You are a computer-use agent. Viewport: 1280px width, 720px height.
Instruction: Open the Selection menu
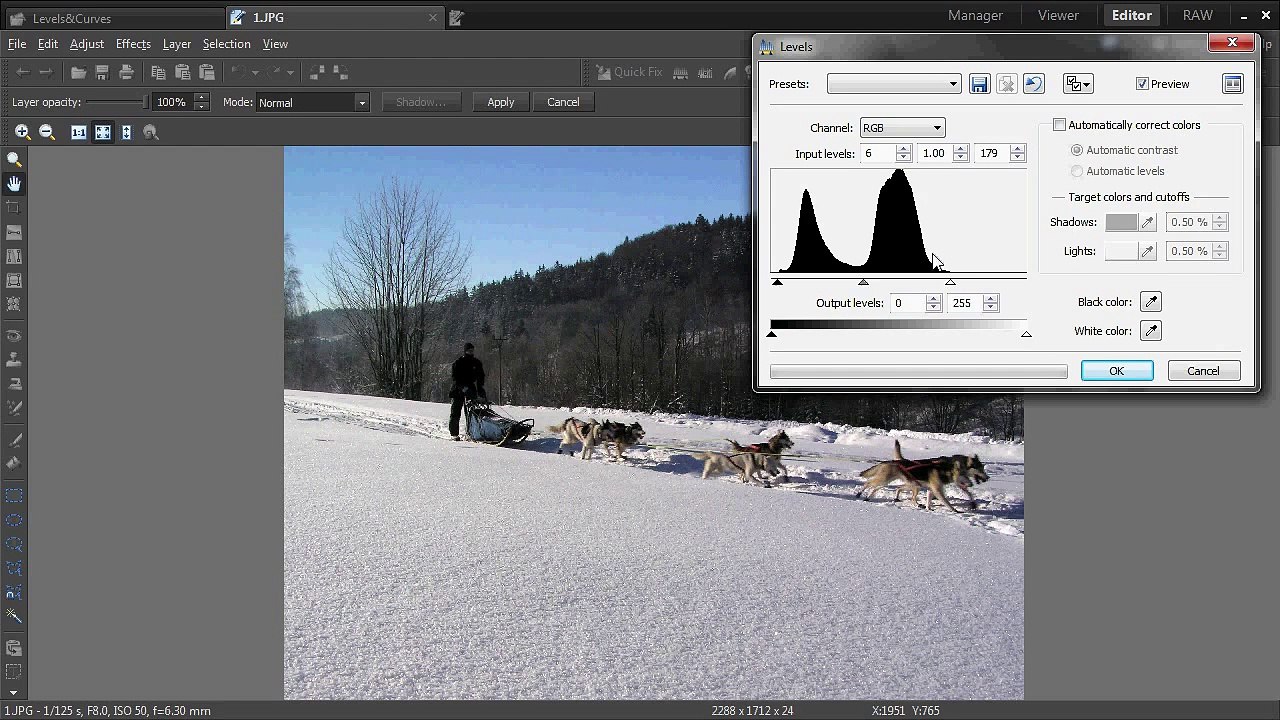(227, 44)
